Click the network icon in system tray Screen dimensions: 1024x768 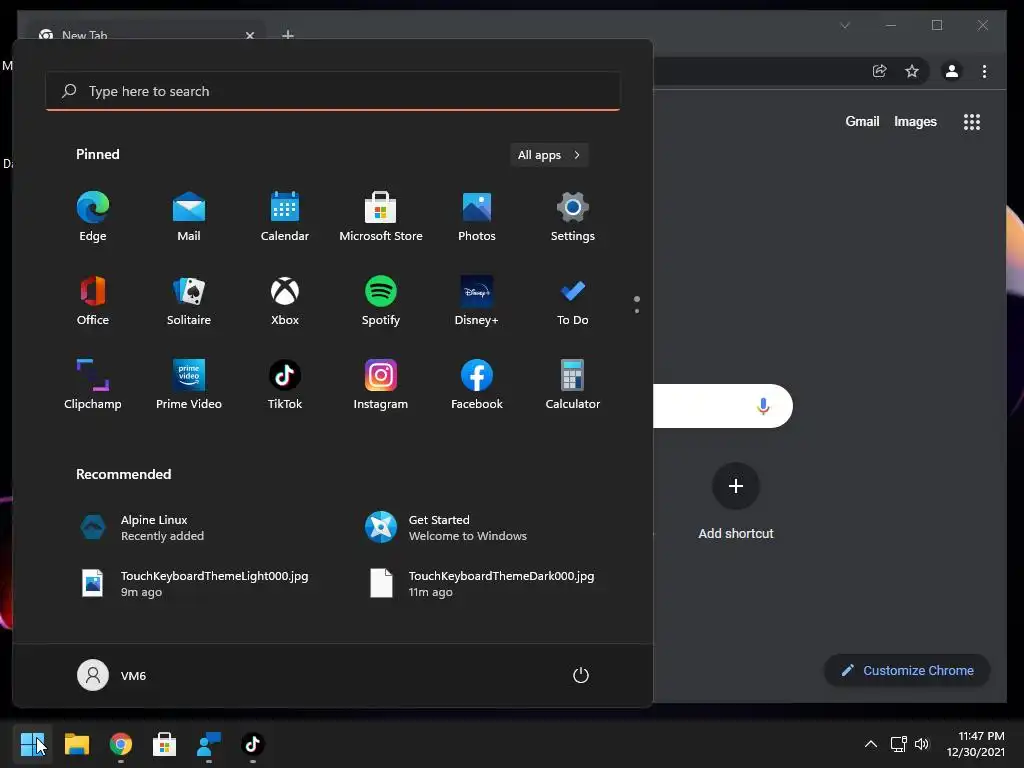click(899, 744)
